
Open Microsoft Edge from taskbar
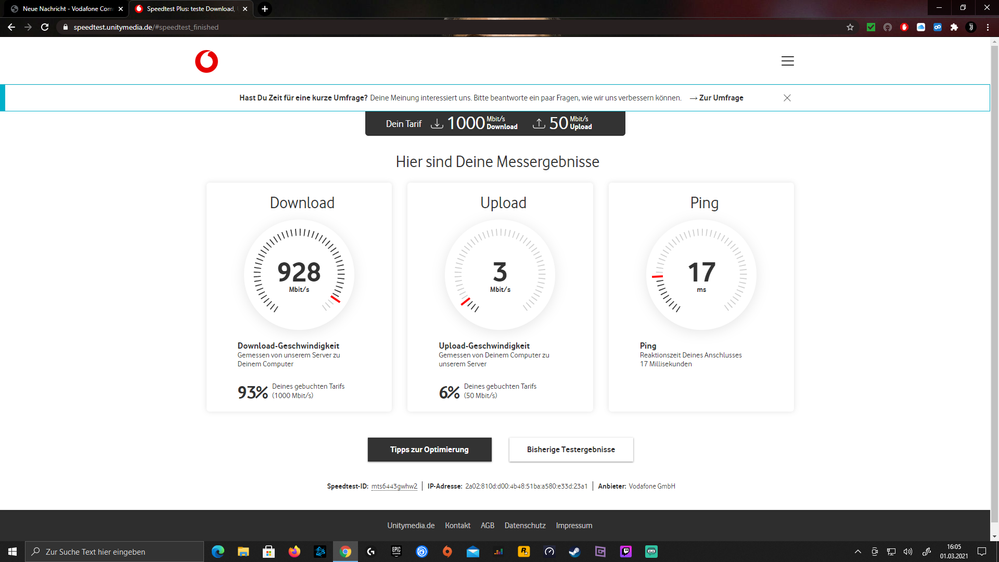218,552
